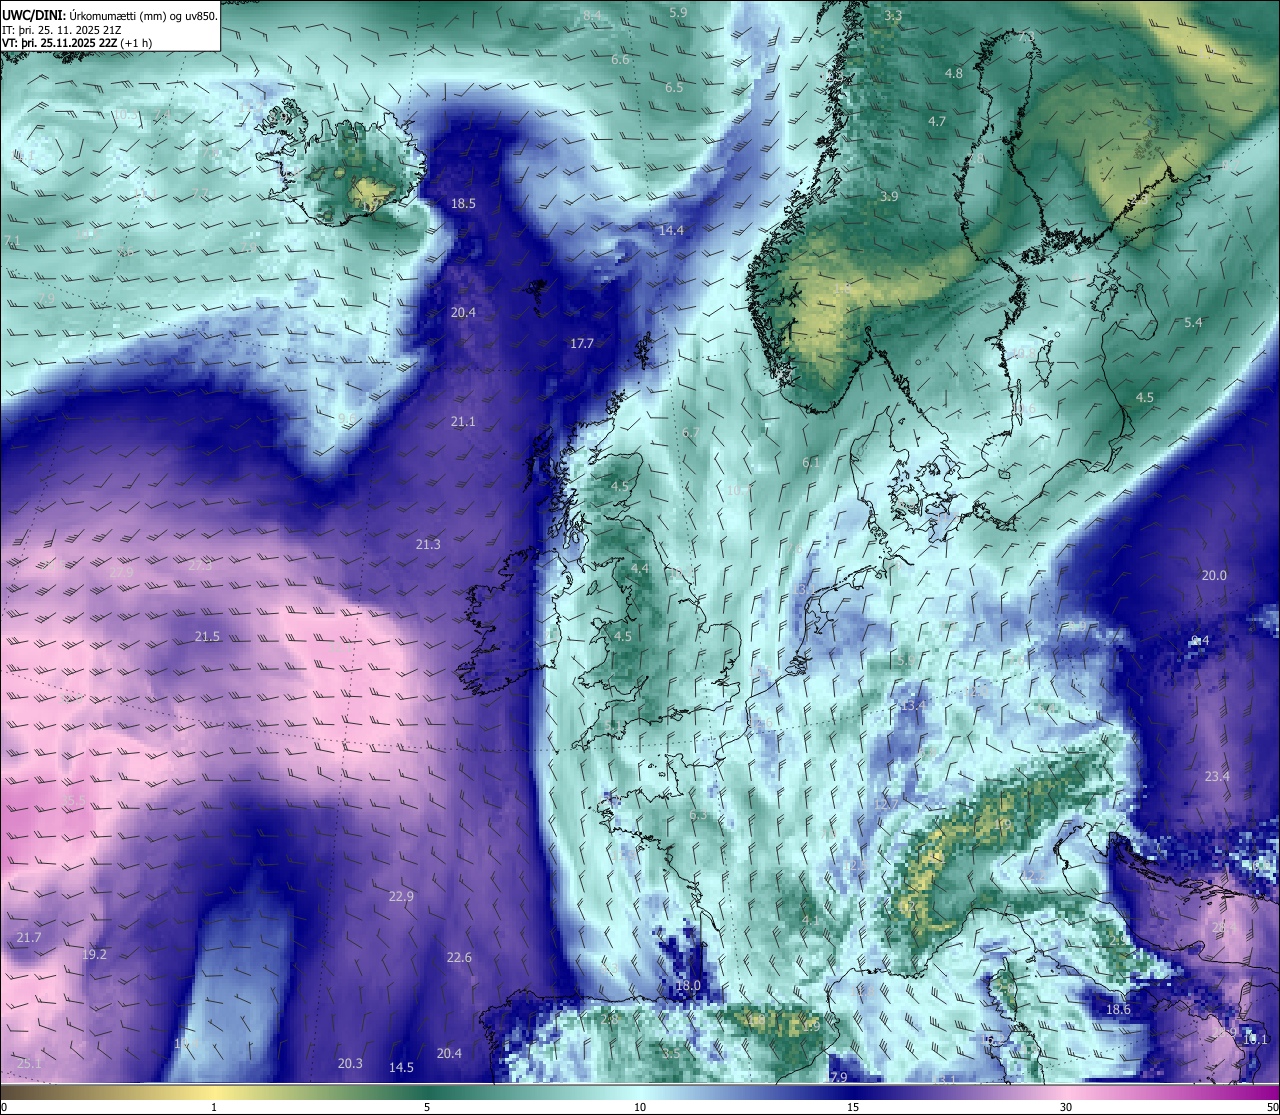Click the 5.4 value label

click(x=1193, y=322)
